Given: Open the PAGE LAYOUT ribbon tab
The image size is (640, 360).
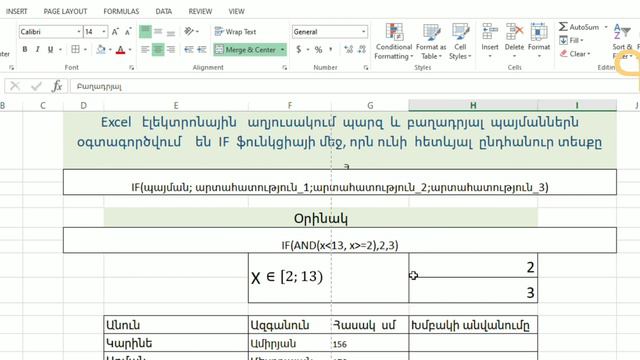Looking at the screenshot, I should tap(65, 11).
